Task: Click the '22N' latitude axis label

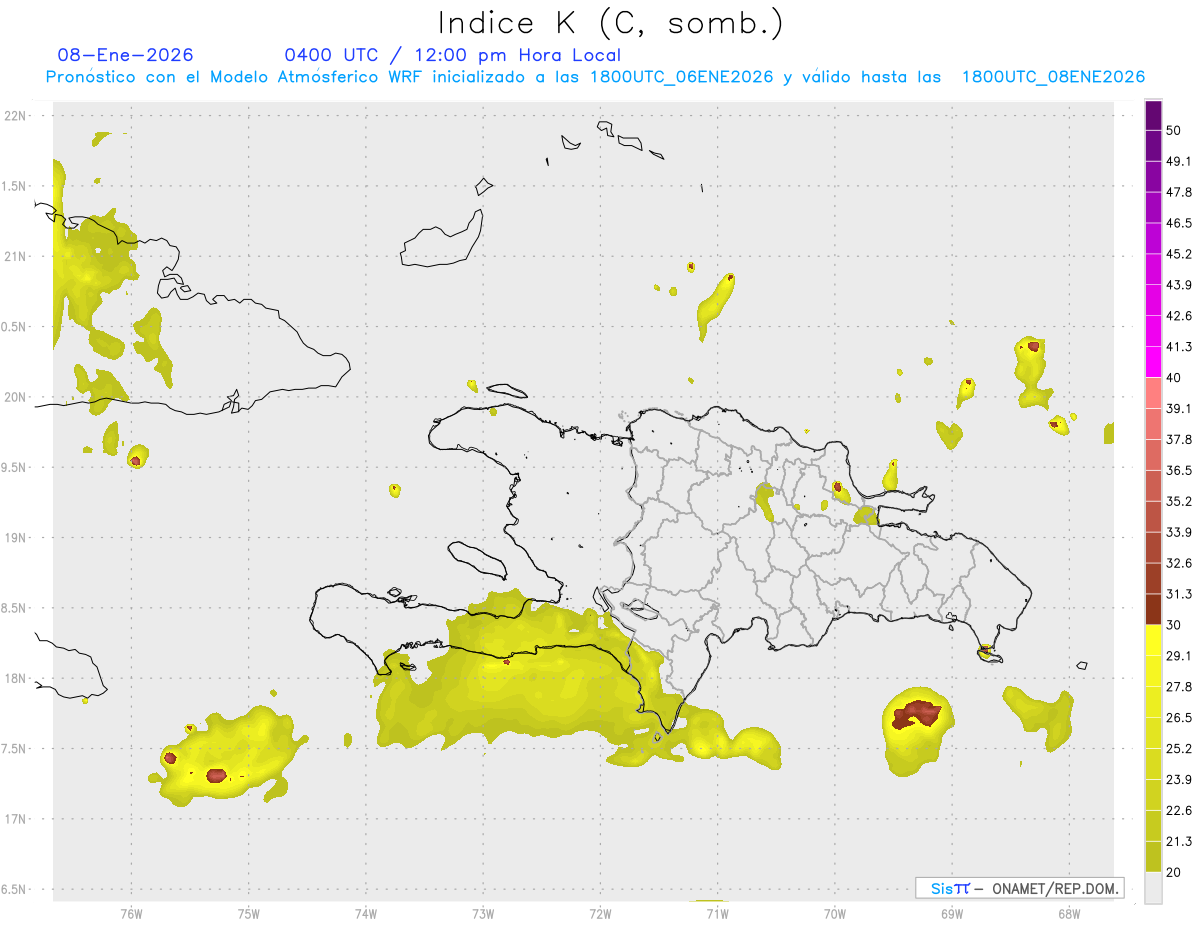Action: coord(15,116)
